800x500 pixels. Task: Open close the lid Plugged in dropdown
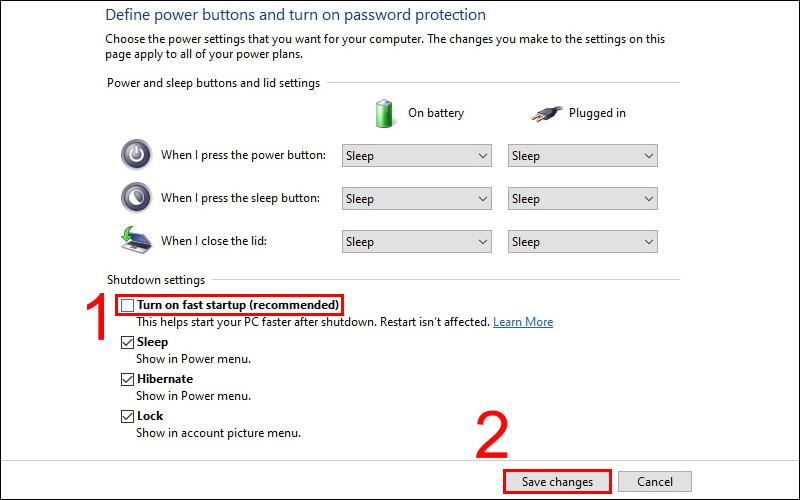(x=582, y=242)
